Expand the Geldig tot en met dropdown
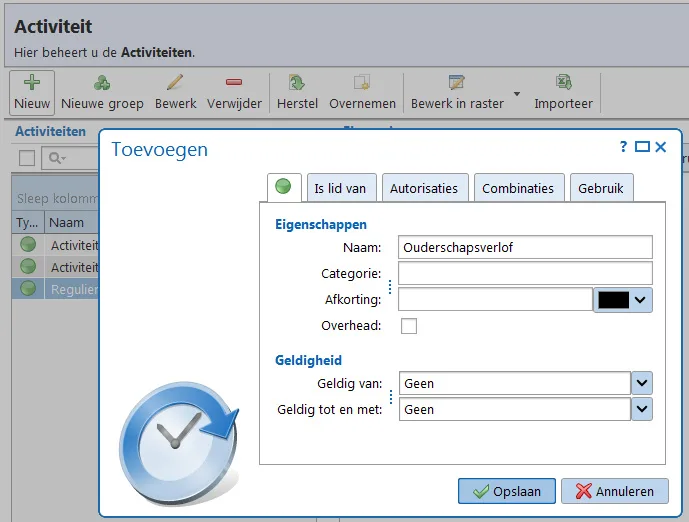Viewport: 689px width, 522px height. (x=642, y=409)
